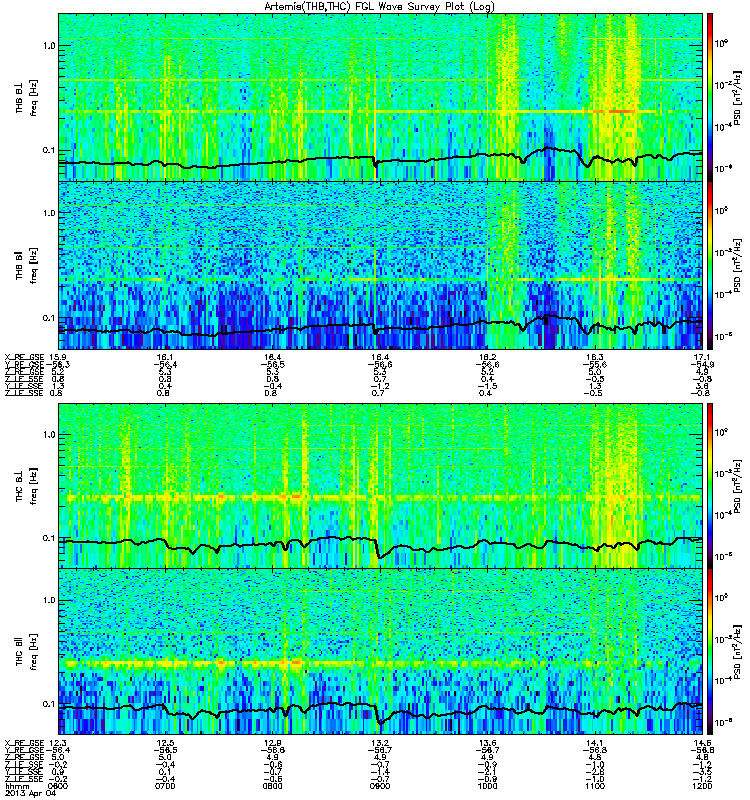Click the 'THC B∥ freq [Hz]' axis label
750x800 pixels.
tap(27, 651)
